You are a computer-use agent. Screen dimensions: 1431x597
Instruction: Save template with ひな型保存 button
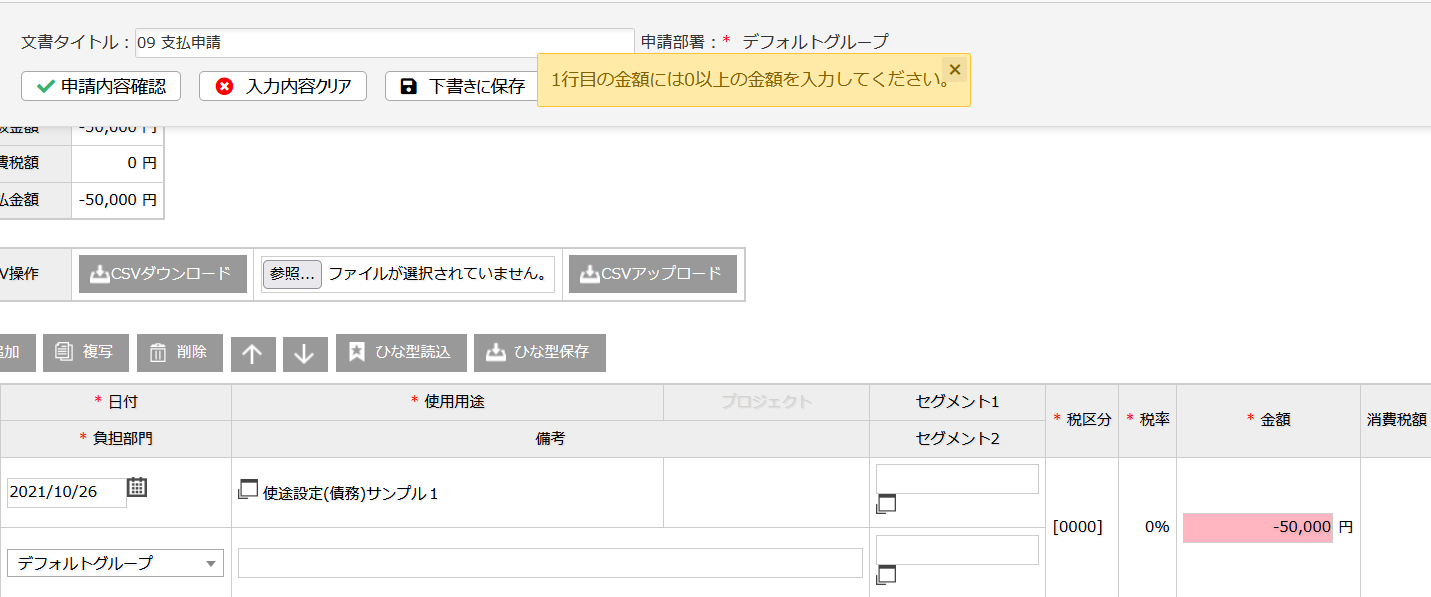(540, 352)
